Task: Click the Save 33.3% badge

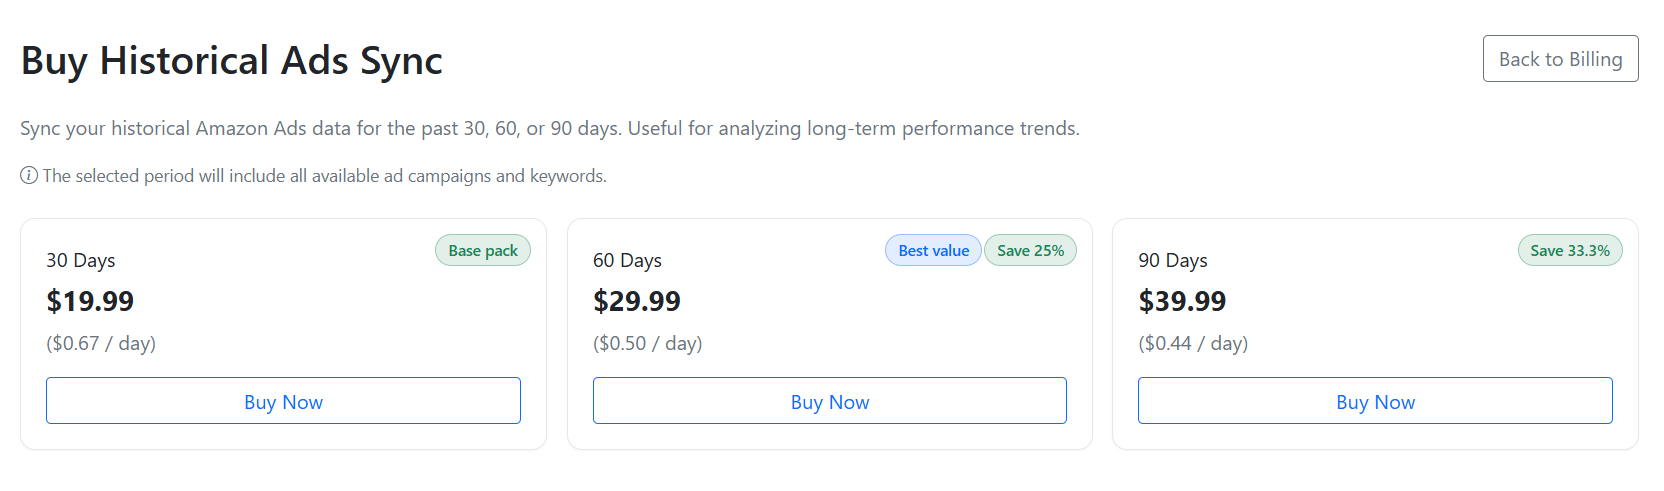Action: click(x=1570, y=251)
